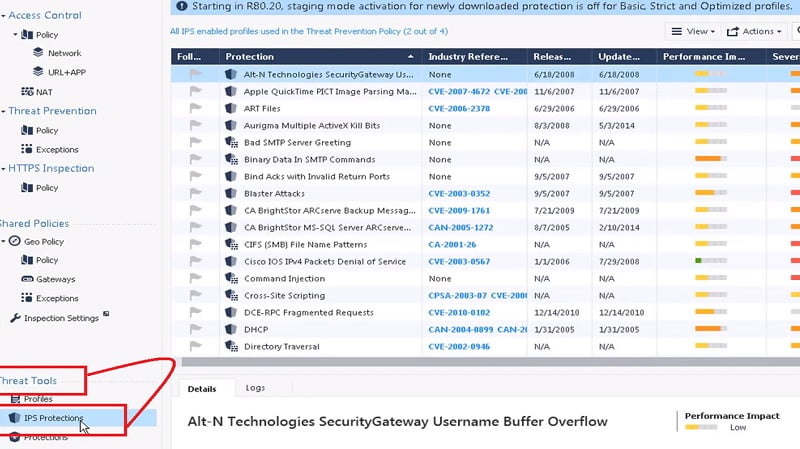Click follow-up flag for Alt-N Technologies row
The height and width of the screenshot is (449, 800).
pos(195,74)
